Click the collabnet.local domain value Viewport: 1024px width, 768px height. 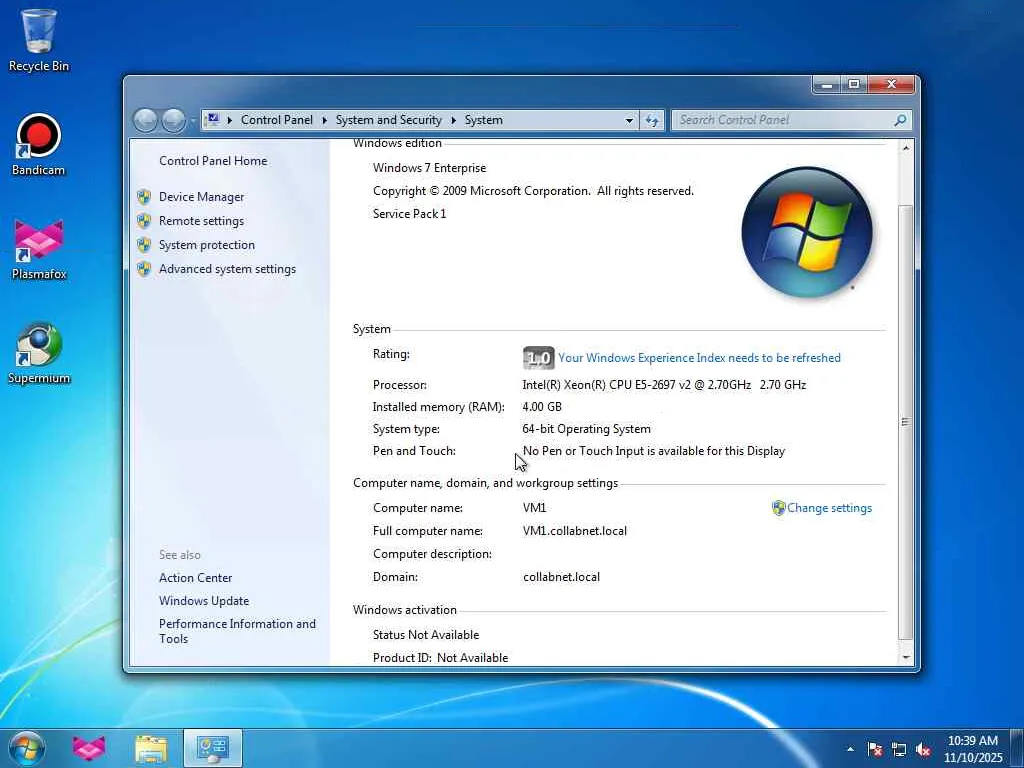coord(561,577)
